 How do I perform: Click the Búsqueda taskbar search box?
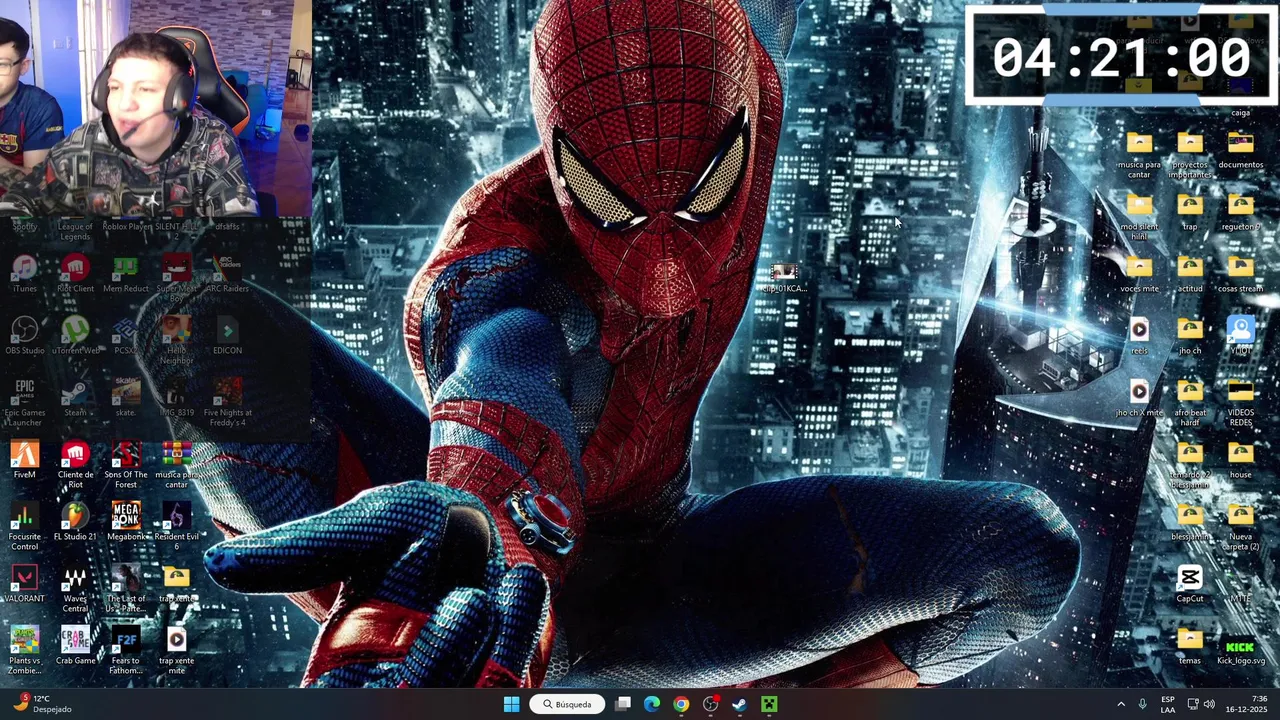567,704
